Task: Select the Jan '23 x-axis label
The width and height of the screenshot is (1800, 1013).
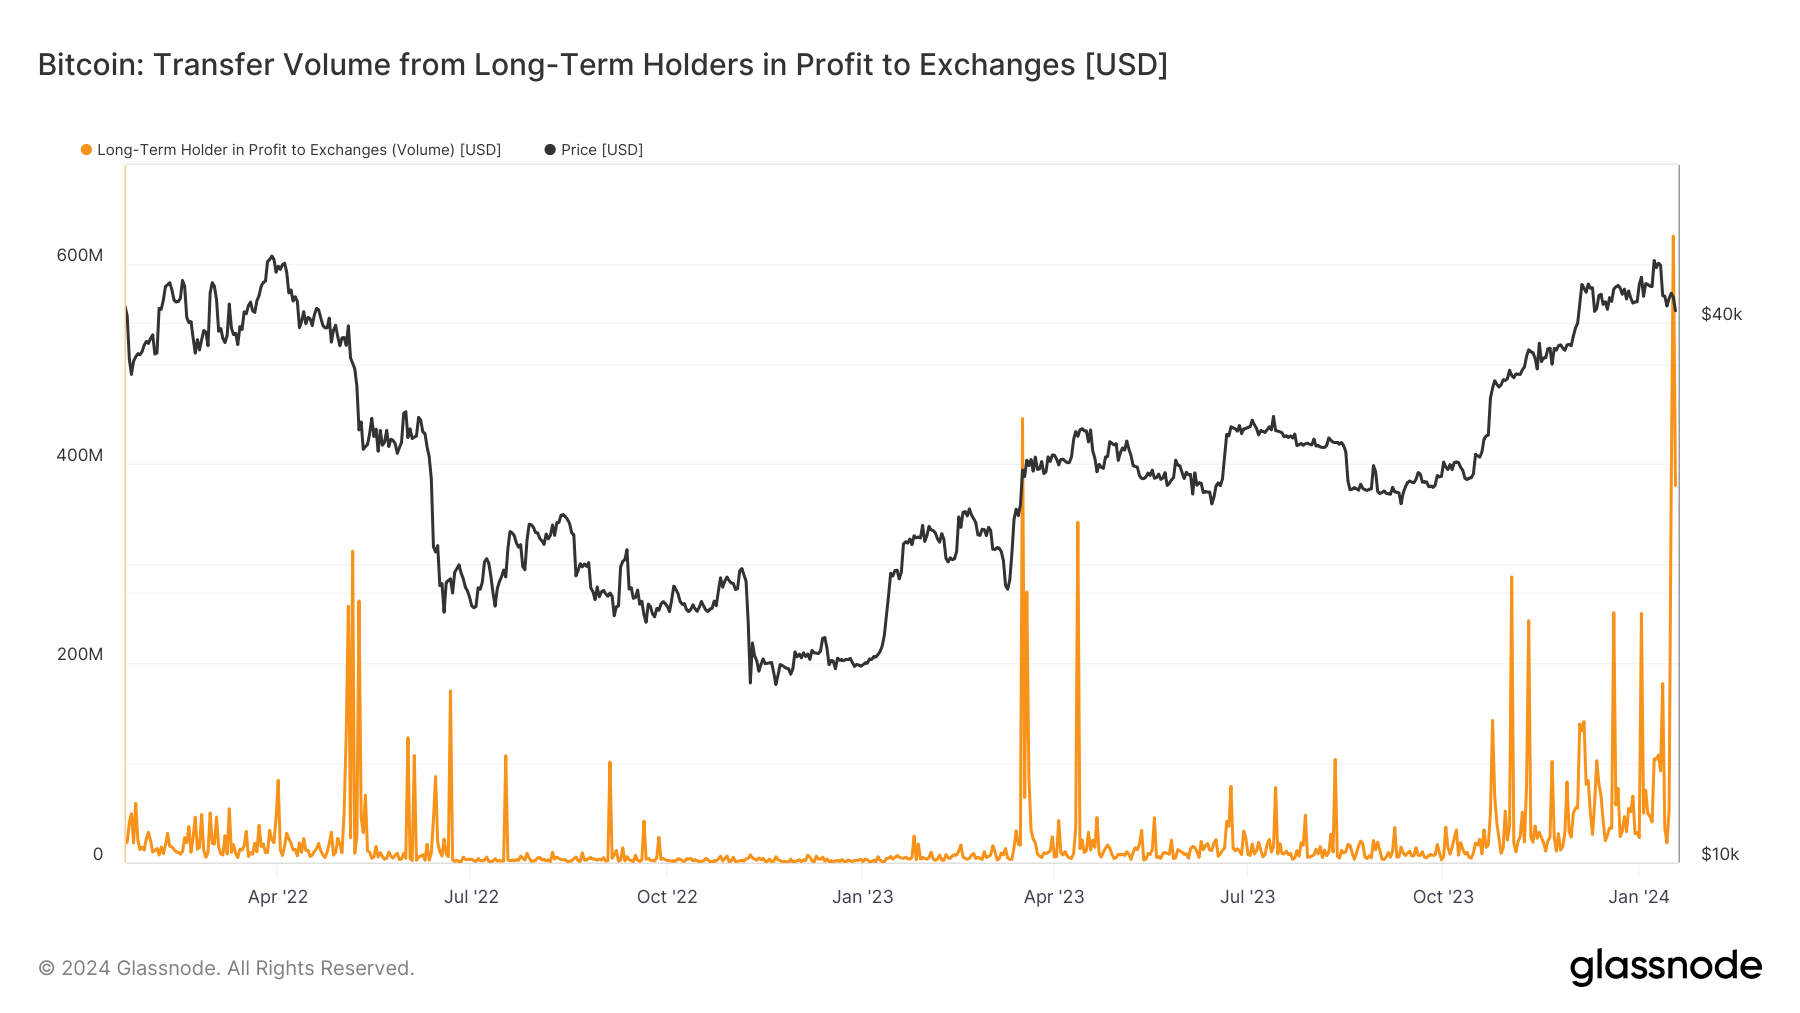Action: coord(862,897)
